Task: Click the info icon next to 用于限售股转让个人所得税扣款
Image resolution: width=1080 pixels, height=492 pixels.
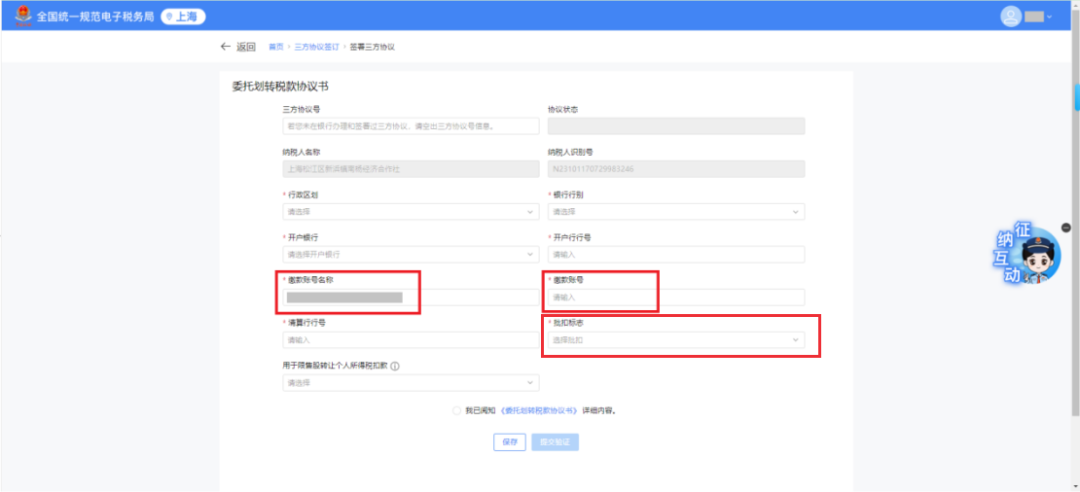Action: click(395, 367)
